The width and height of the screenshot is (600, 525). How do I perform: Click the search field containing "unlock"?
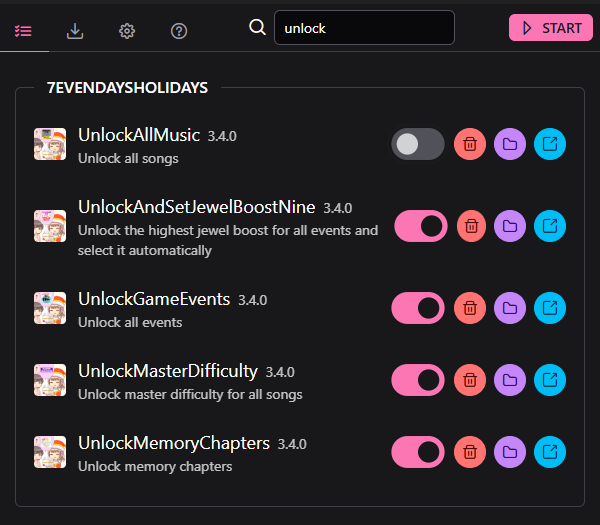pyautogui.click(x=364, y=28)
